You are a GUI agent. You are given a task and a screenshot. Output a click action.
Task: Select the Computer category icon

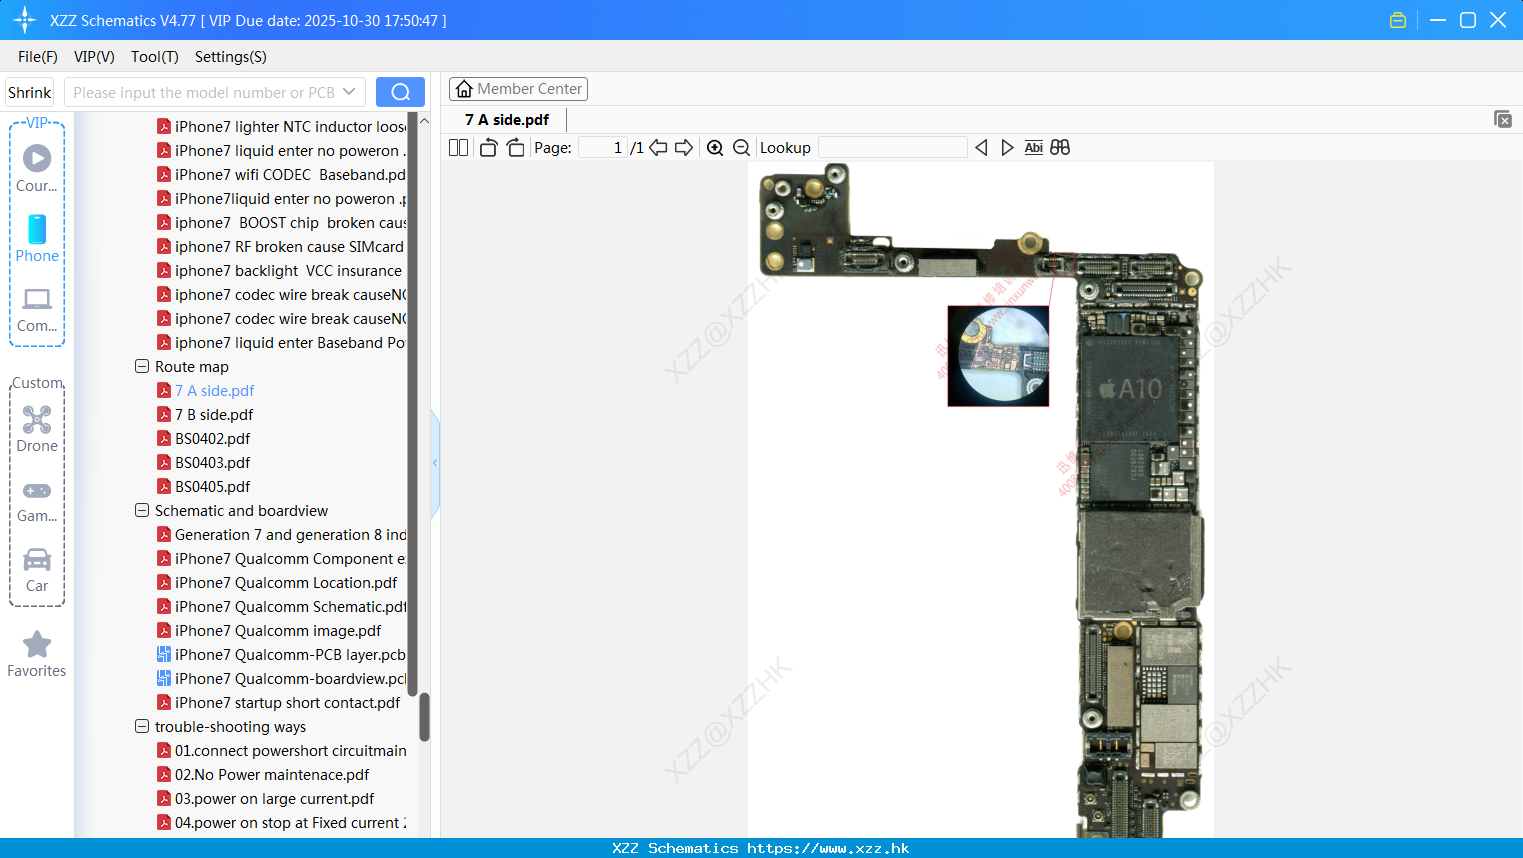click(x=37, y=309)
